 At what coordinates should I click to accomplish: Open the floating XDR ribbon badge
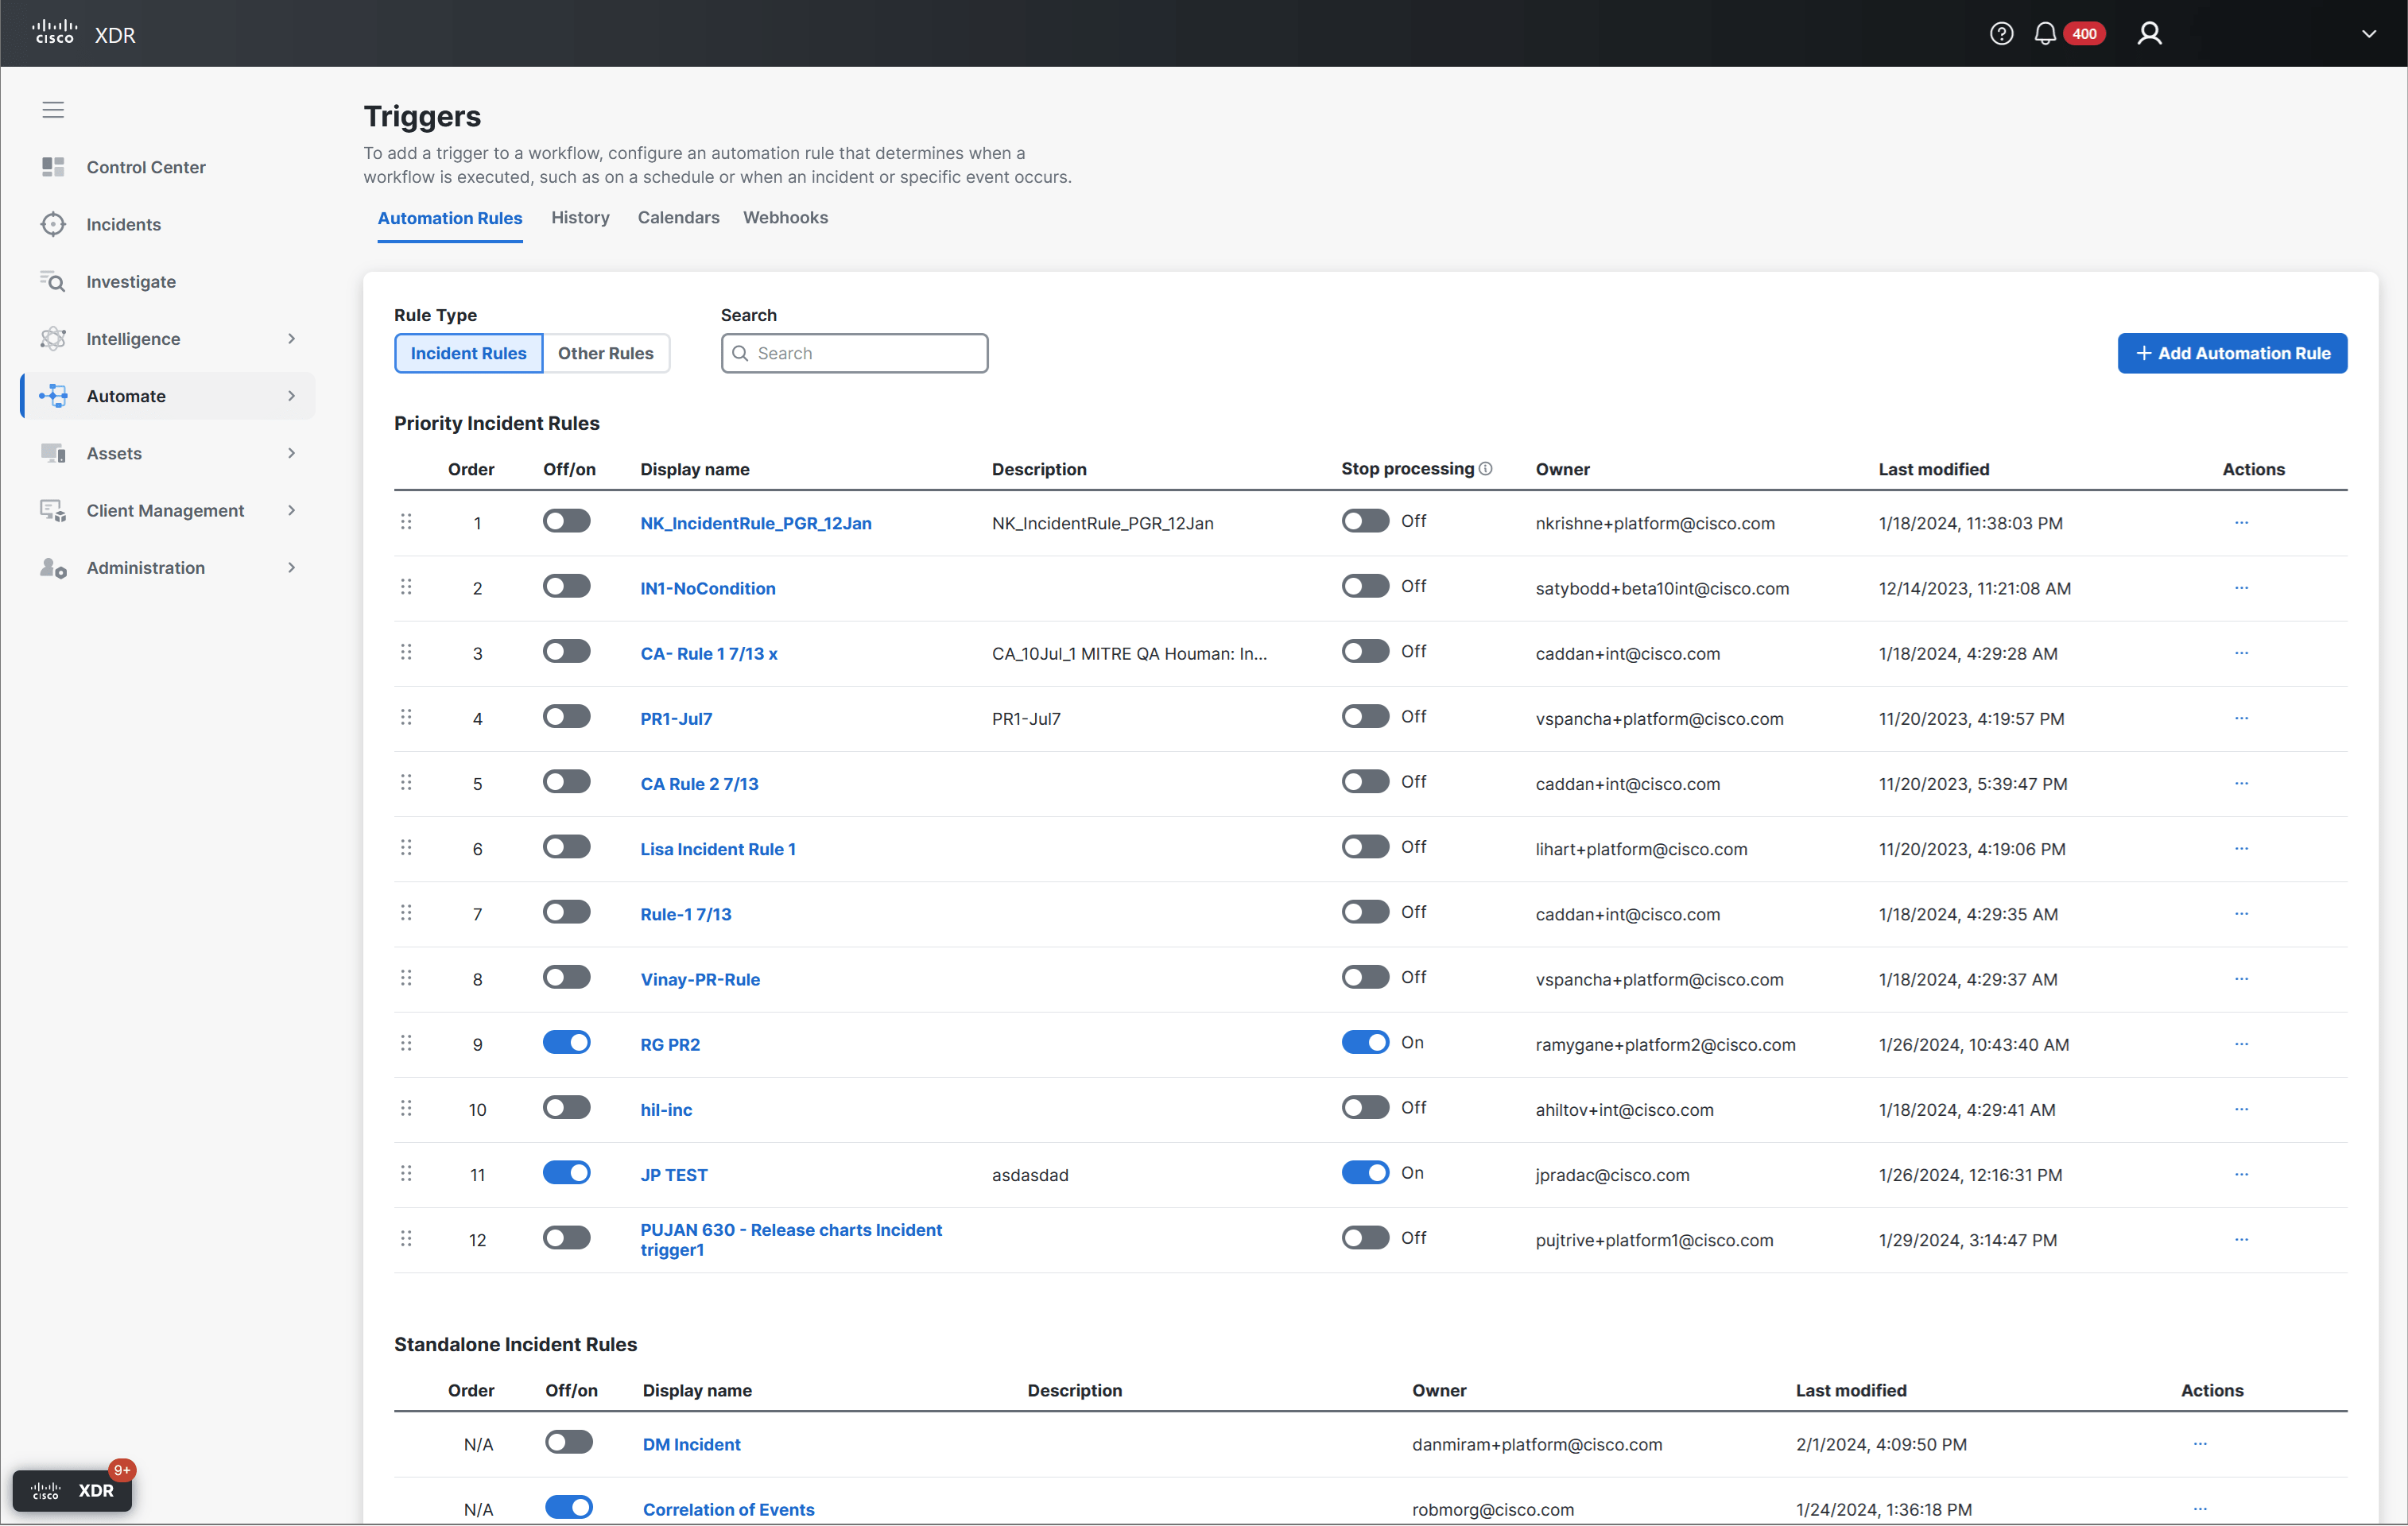point(72,1490)
